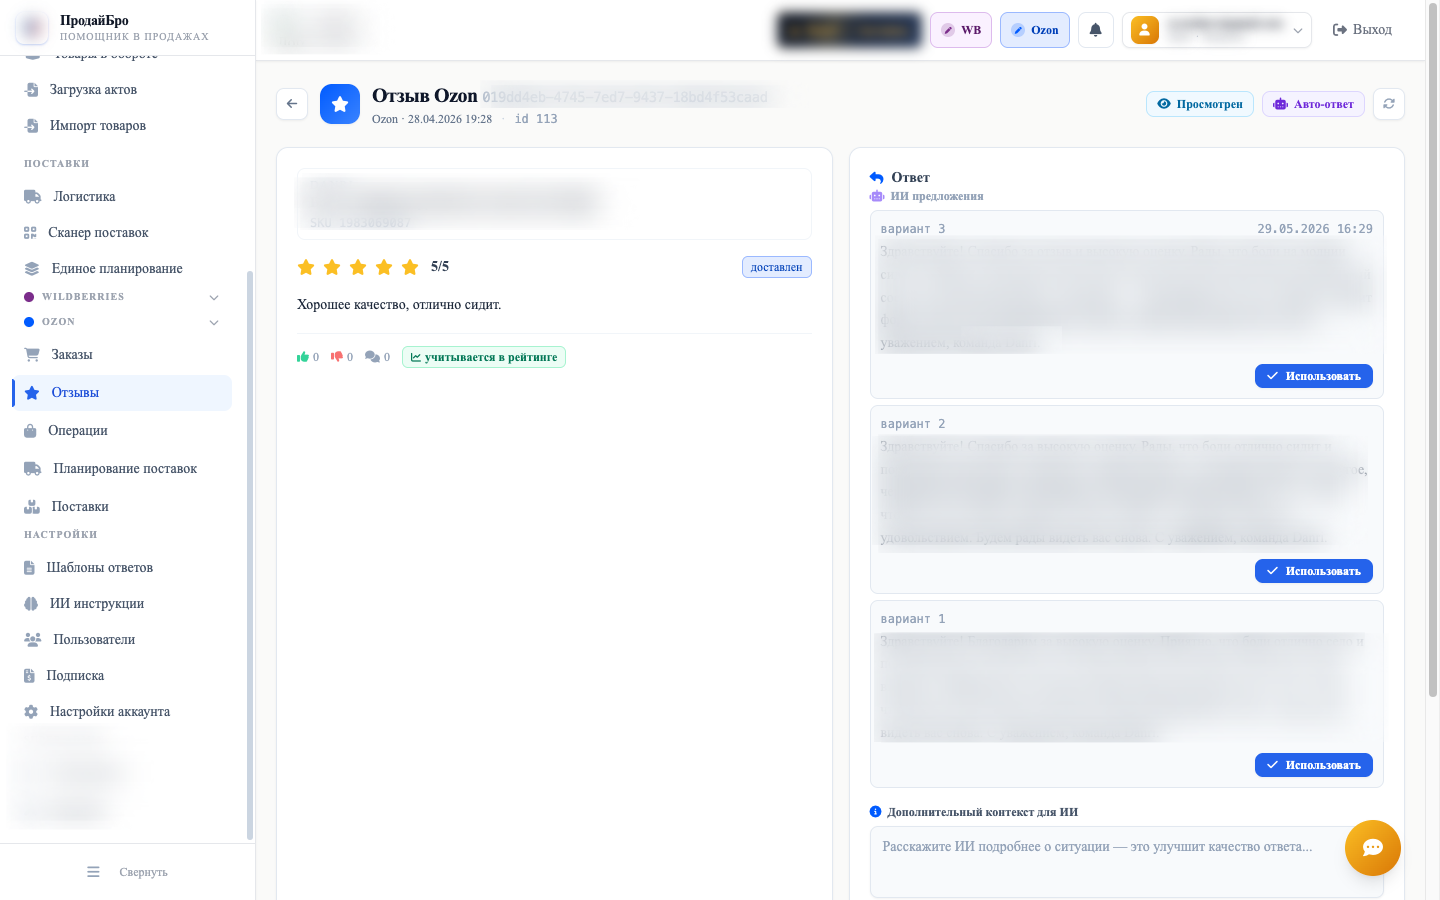The height and width of the screenshot is (900, 1440).
Task: Click the thumbs-up likes icon
Action: (x=303, y=357)
